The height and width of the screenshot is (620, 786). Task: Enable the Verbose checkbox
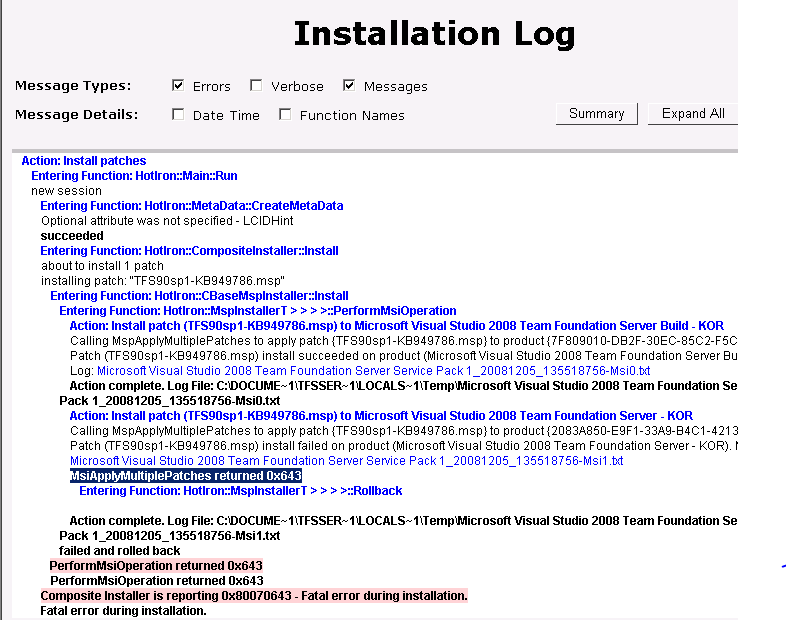[256, 85]
